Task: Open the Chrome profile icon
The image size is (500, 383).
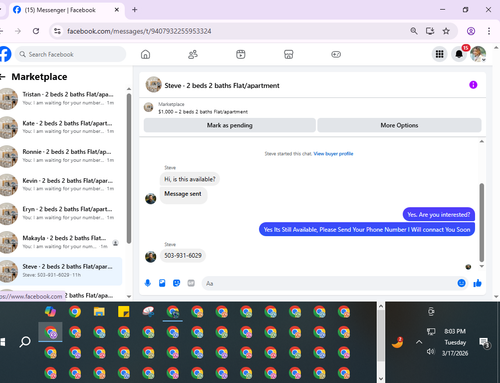Action: (471, 31)
